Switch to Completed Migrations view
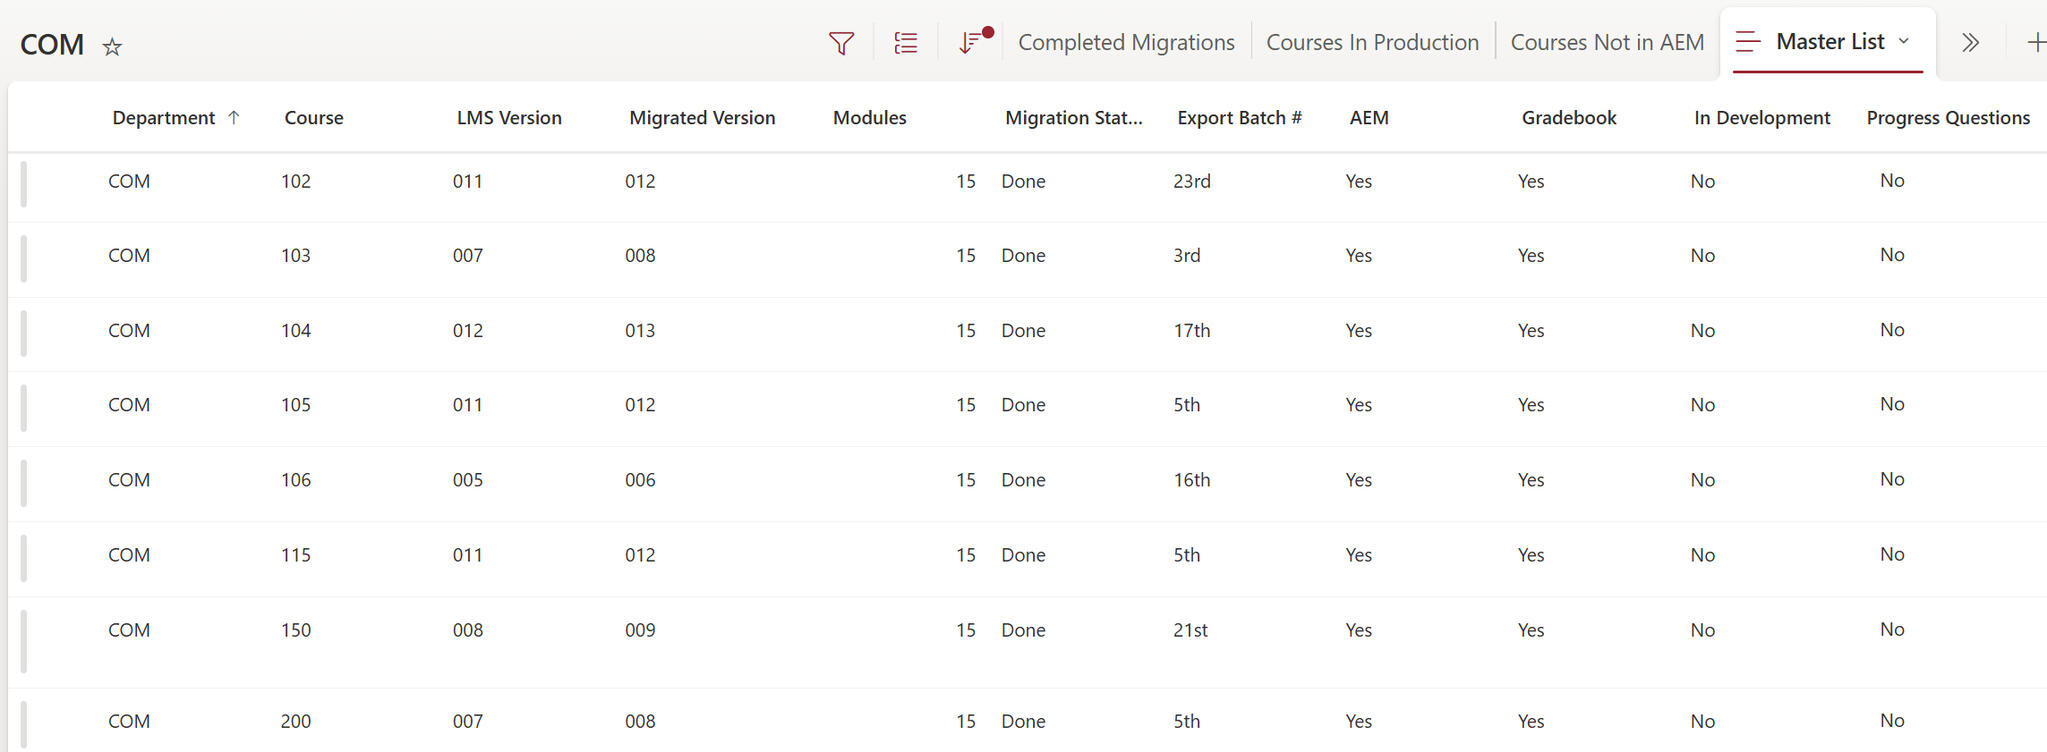 coord(1126,43)
